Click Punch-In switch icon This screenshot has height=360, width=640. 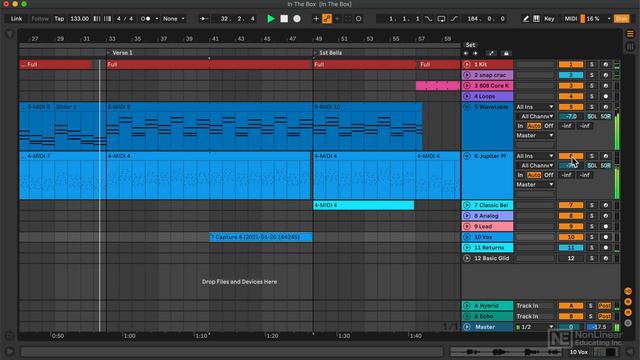click(428, 19)
